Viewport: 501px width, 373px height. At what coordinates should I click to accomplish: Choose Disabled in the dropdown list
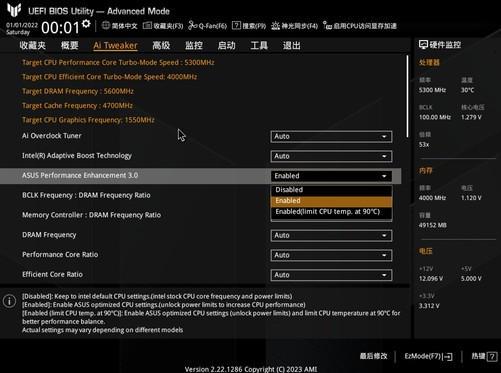pyautogui.click(x=331, y=190)
